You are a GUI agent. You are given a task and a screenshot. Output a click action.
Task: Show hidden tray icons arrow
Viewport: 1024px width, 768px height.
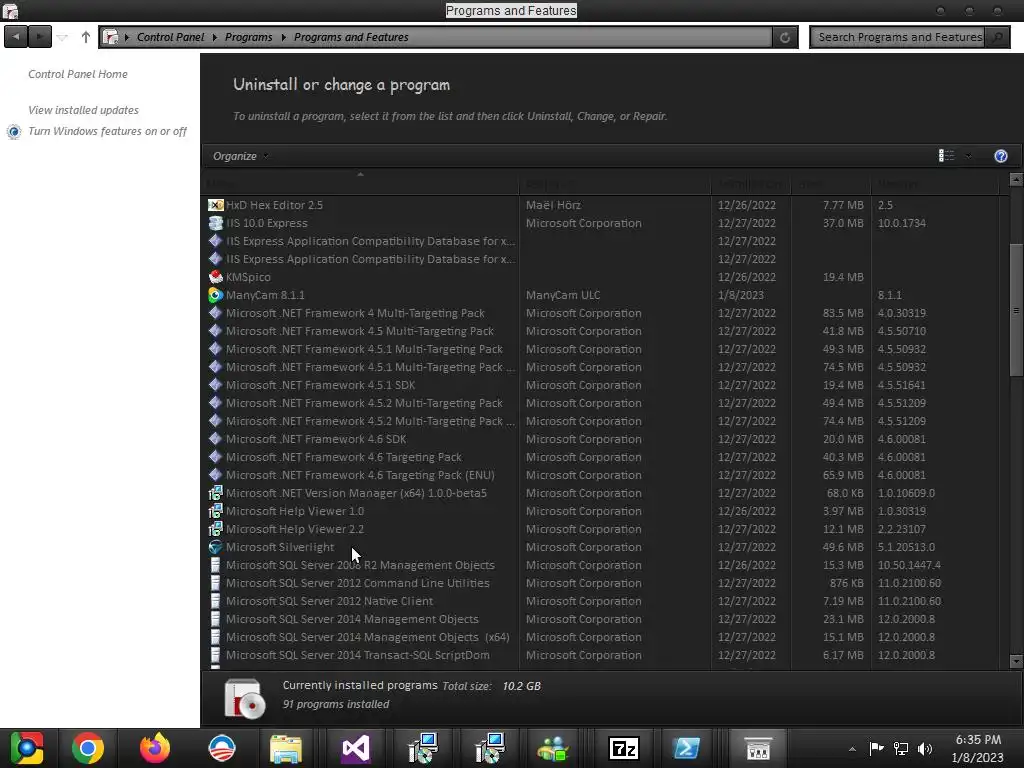point(852,749)
